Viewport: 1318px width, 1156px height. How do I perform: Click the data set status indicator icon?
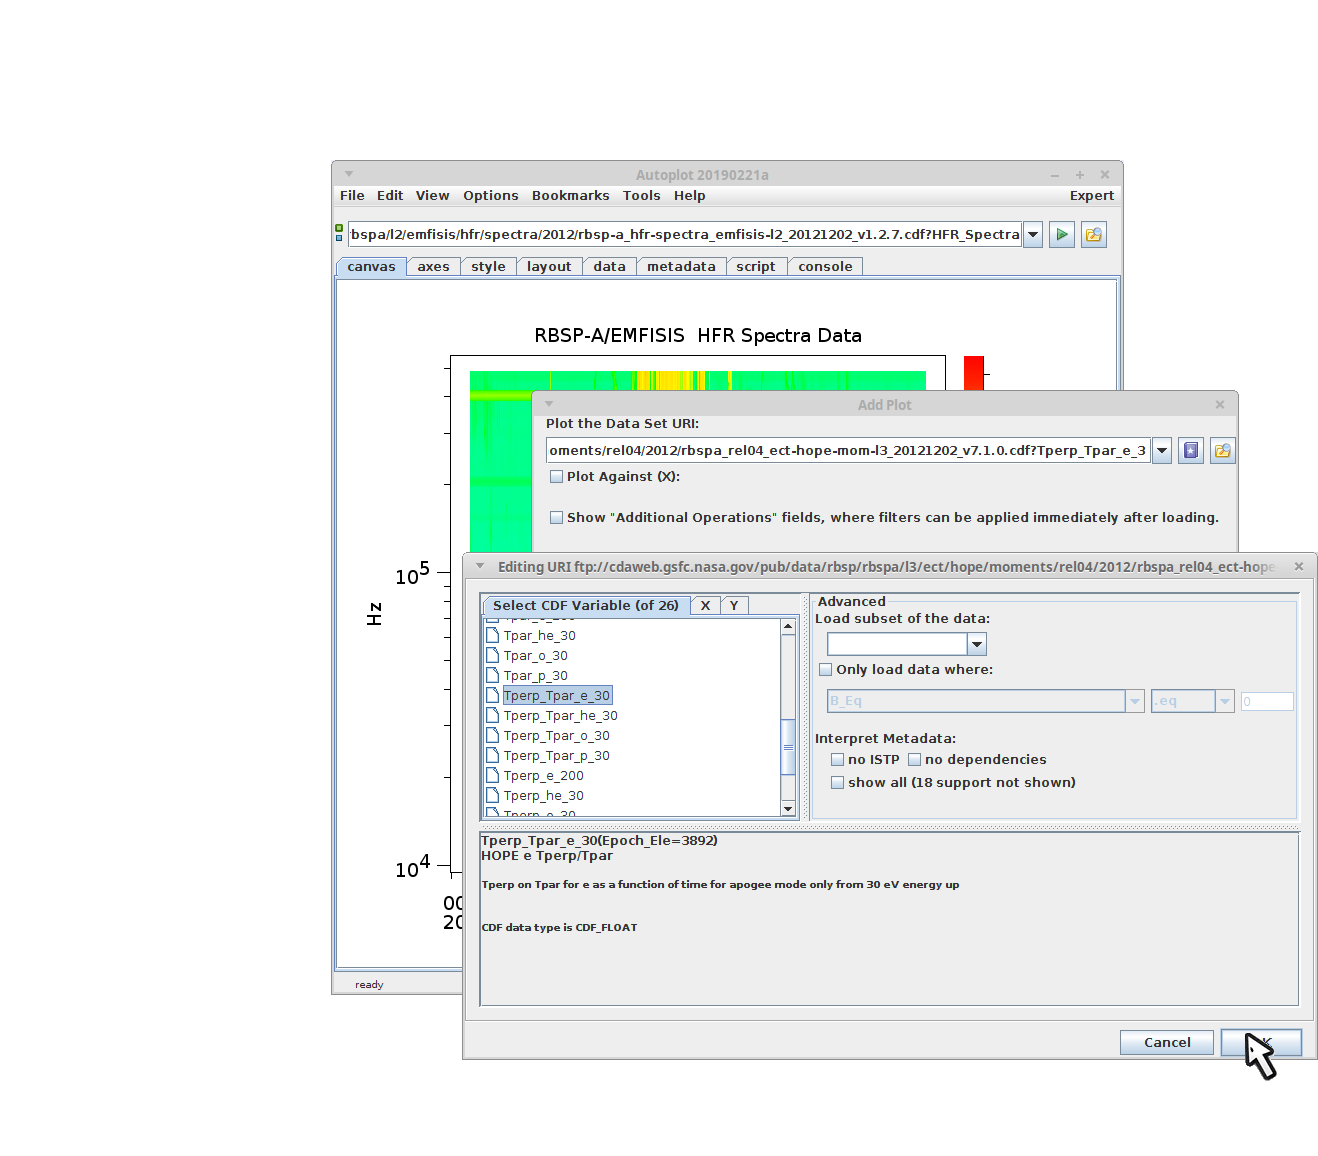coord(339,233)
